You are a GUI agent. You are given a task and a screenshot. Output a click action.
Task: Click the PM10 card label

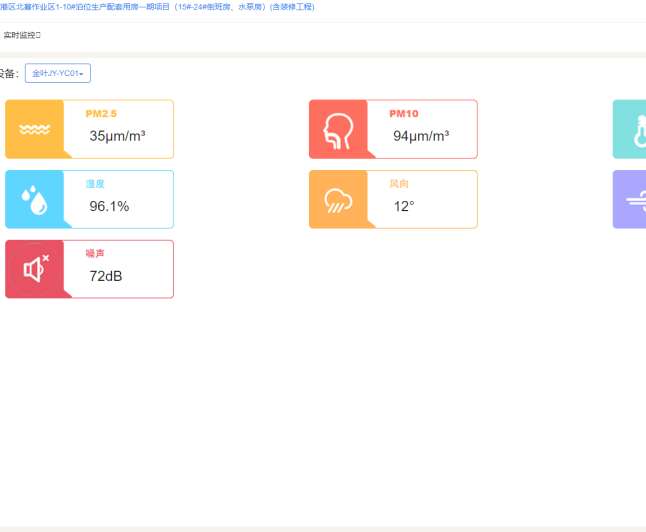coord(404,114)
